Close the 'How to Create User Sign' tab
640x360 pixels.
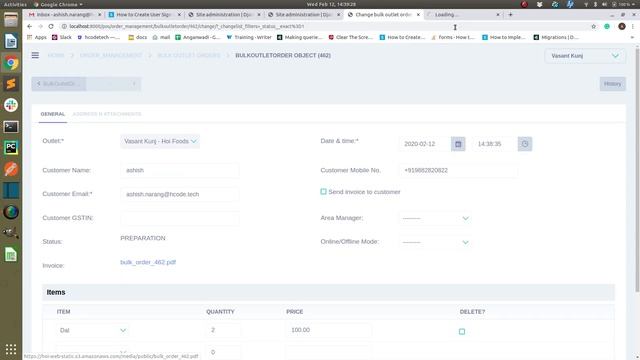[x=179, y=15]
